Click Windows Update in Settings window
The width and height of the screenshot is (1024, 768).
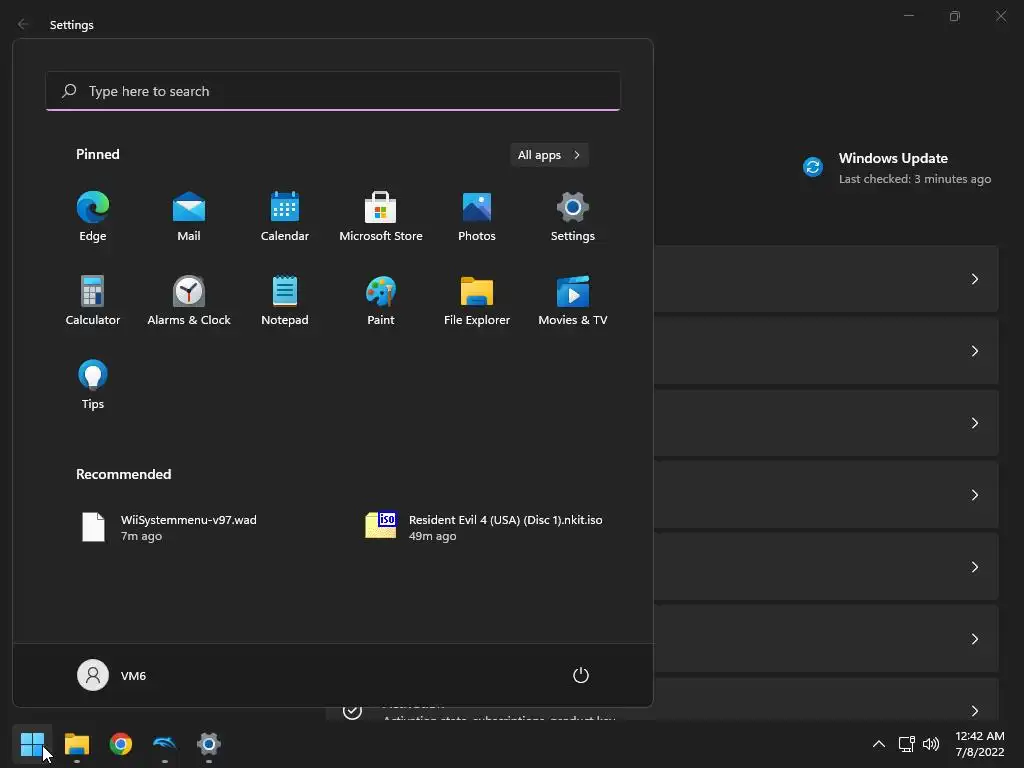[893, 158]
